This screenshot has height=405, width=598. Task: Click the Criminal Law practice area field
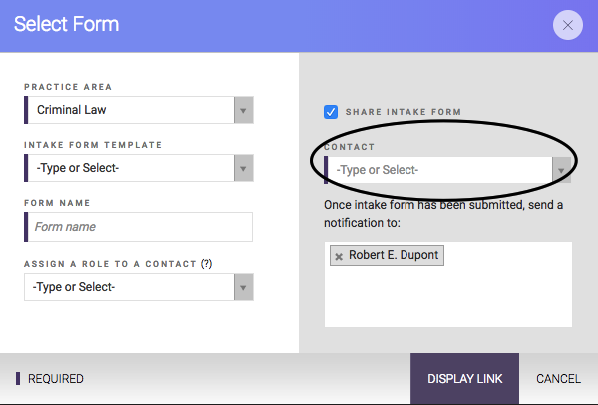pos(129,110)
